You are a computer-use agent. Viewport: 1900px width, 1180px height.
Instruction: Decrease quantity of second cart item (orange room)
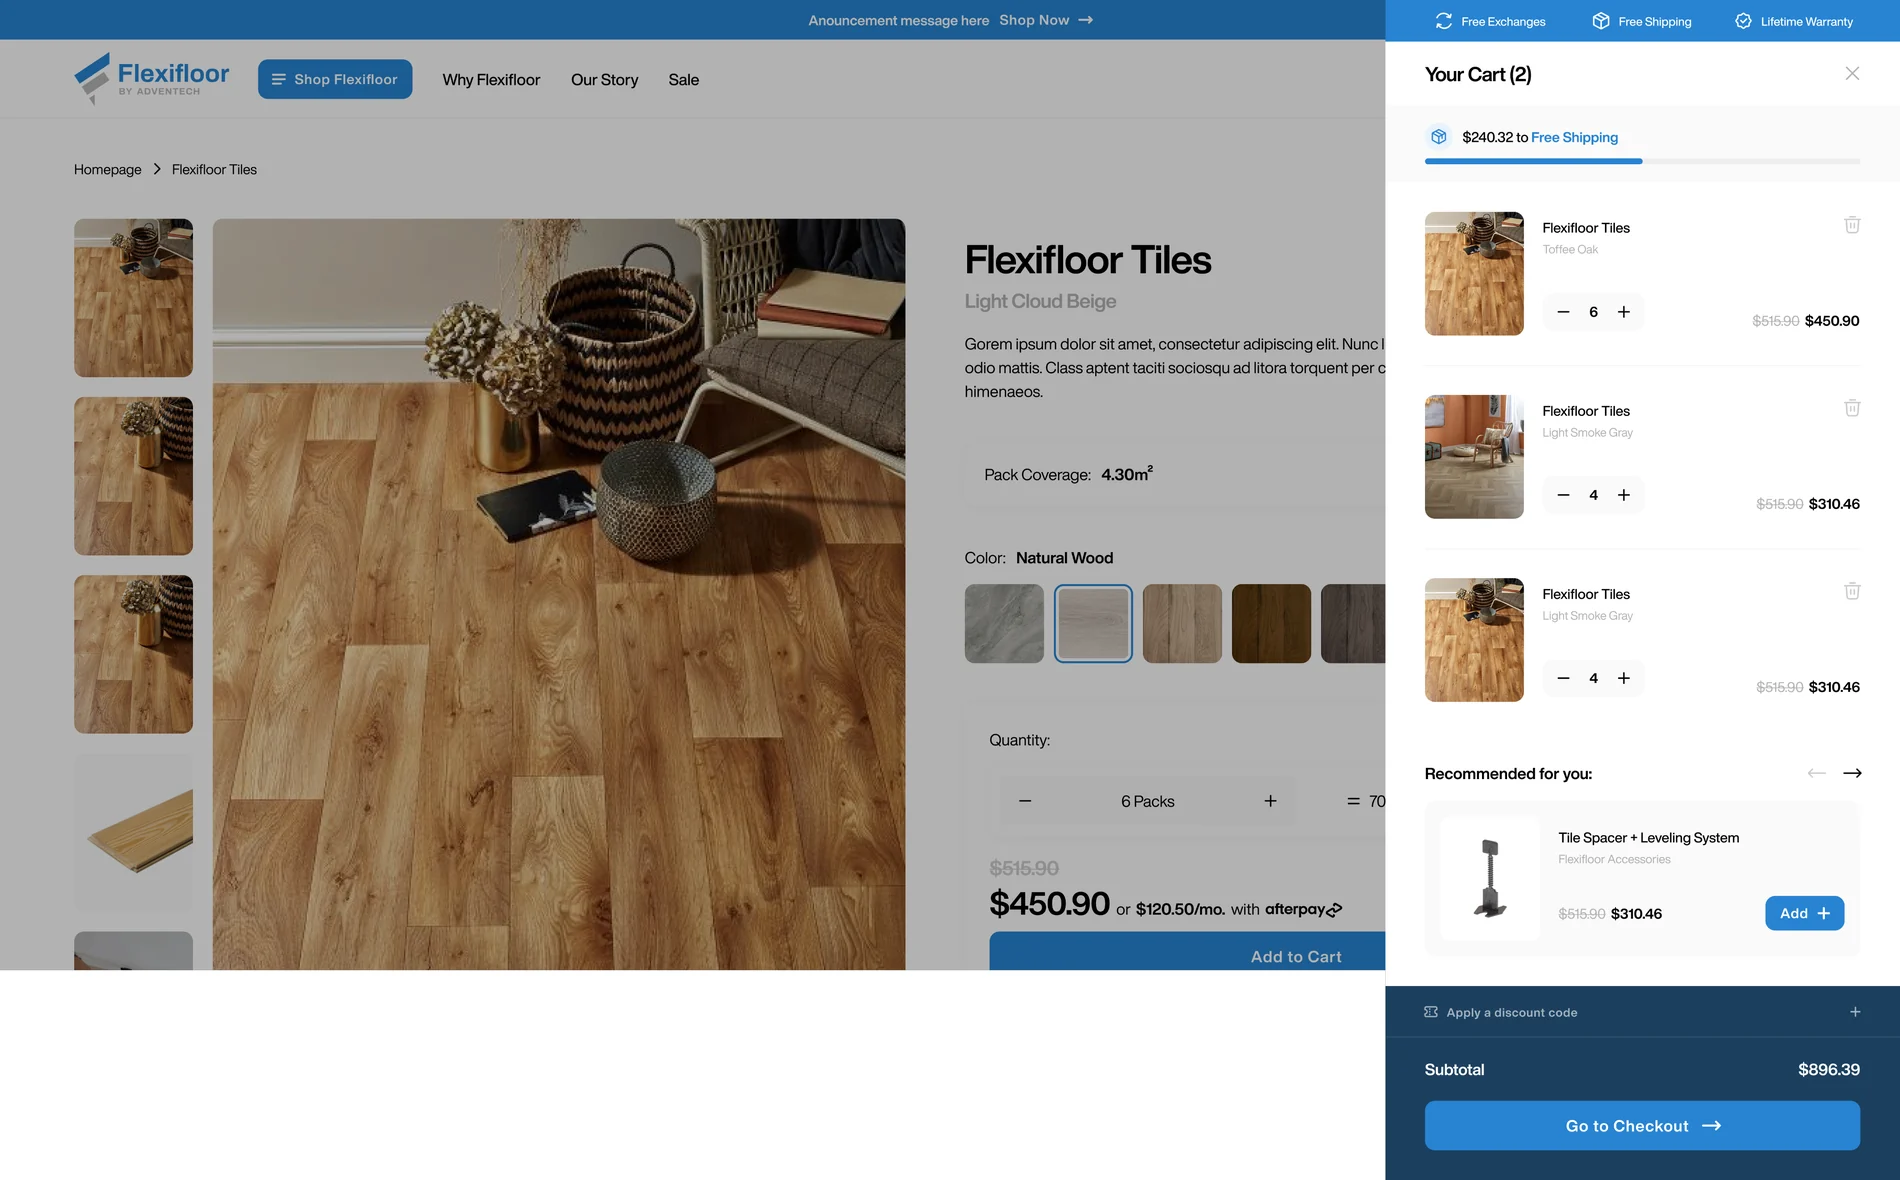click(1563, 495)
